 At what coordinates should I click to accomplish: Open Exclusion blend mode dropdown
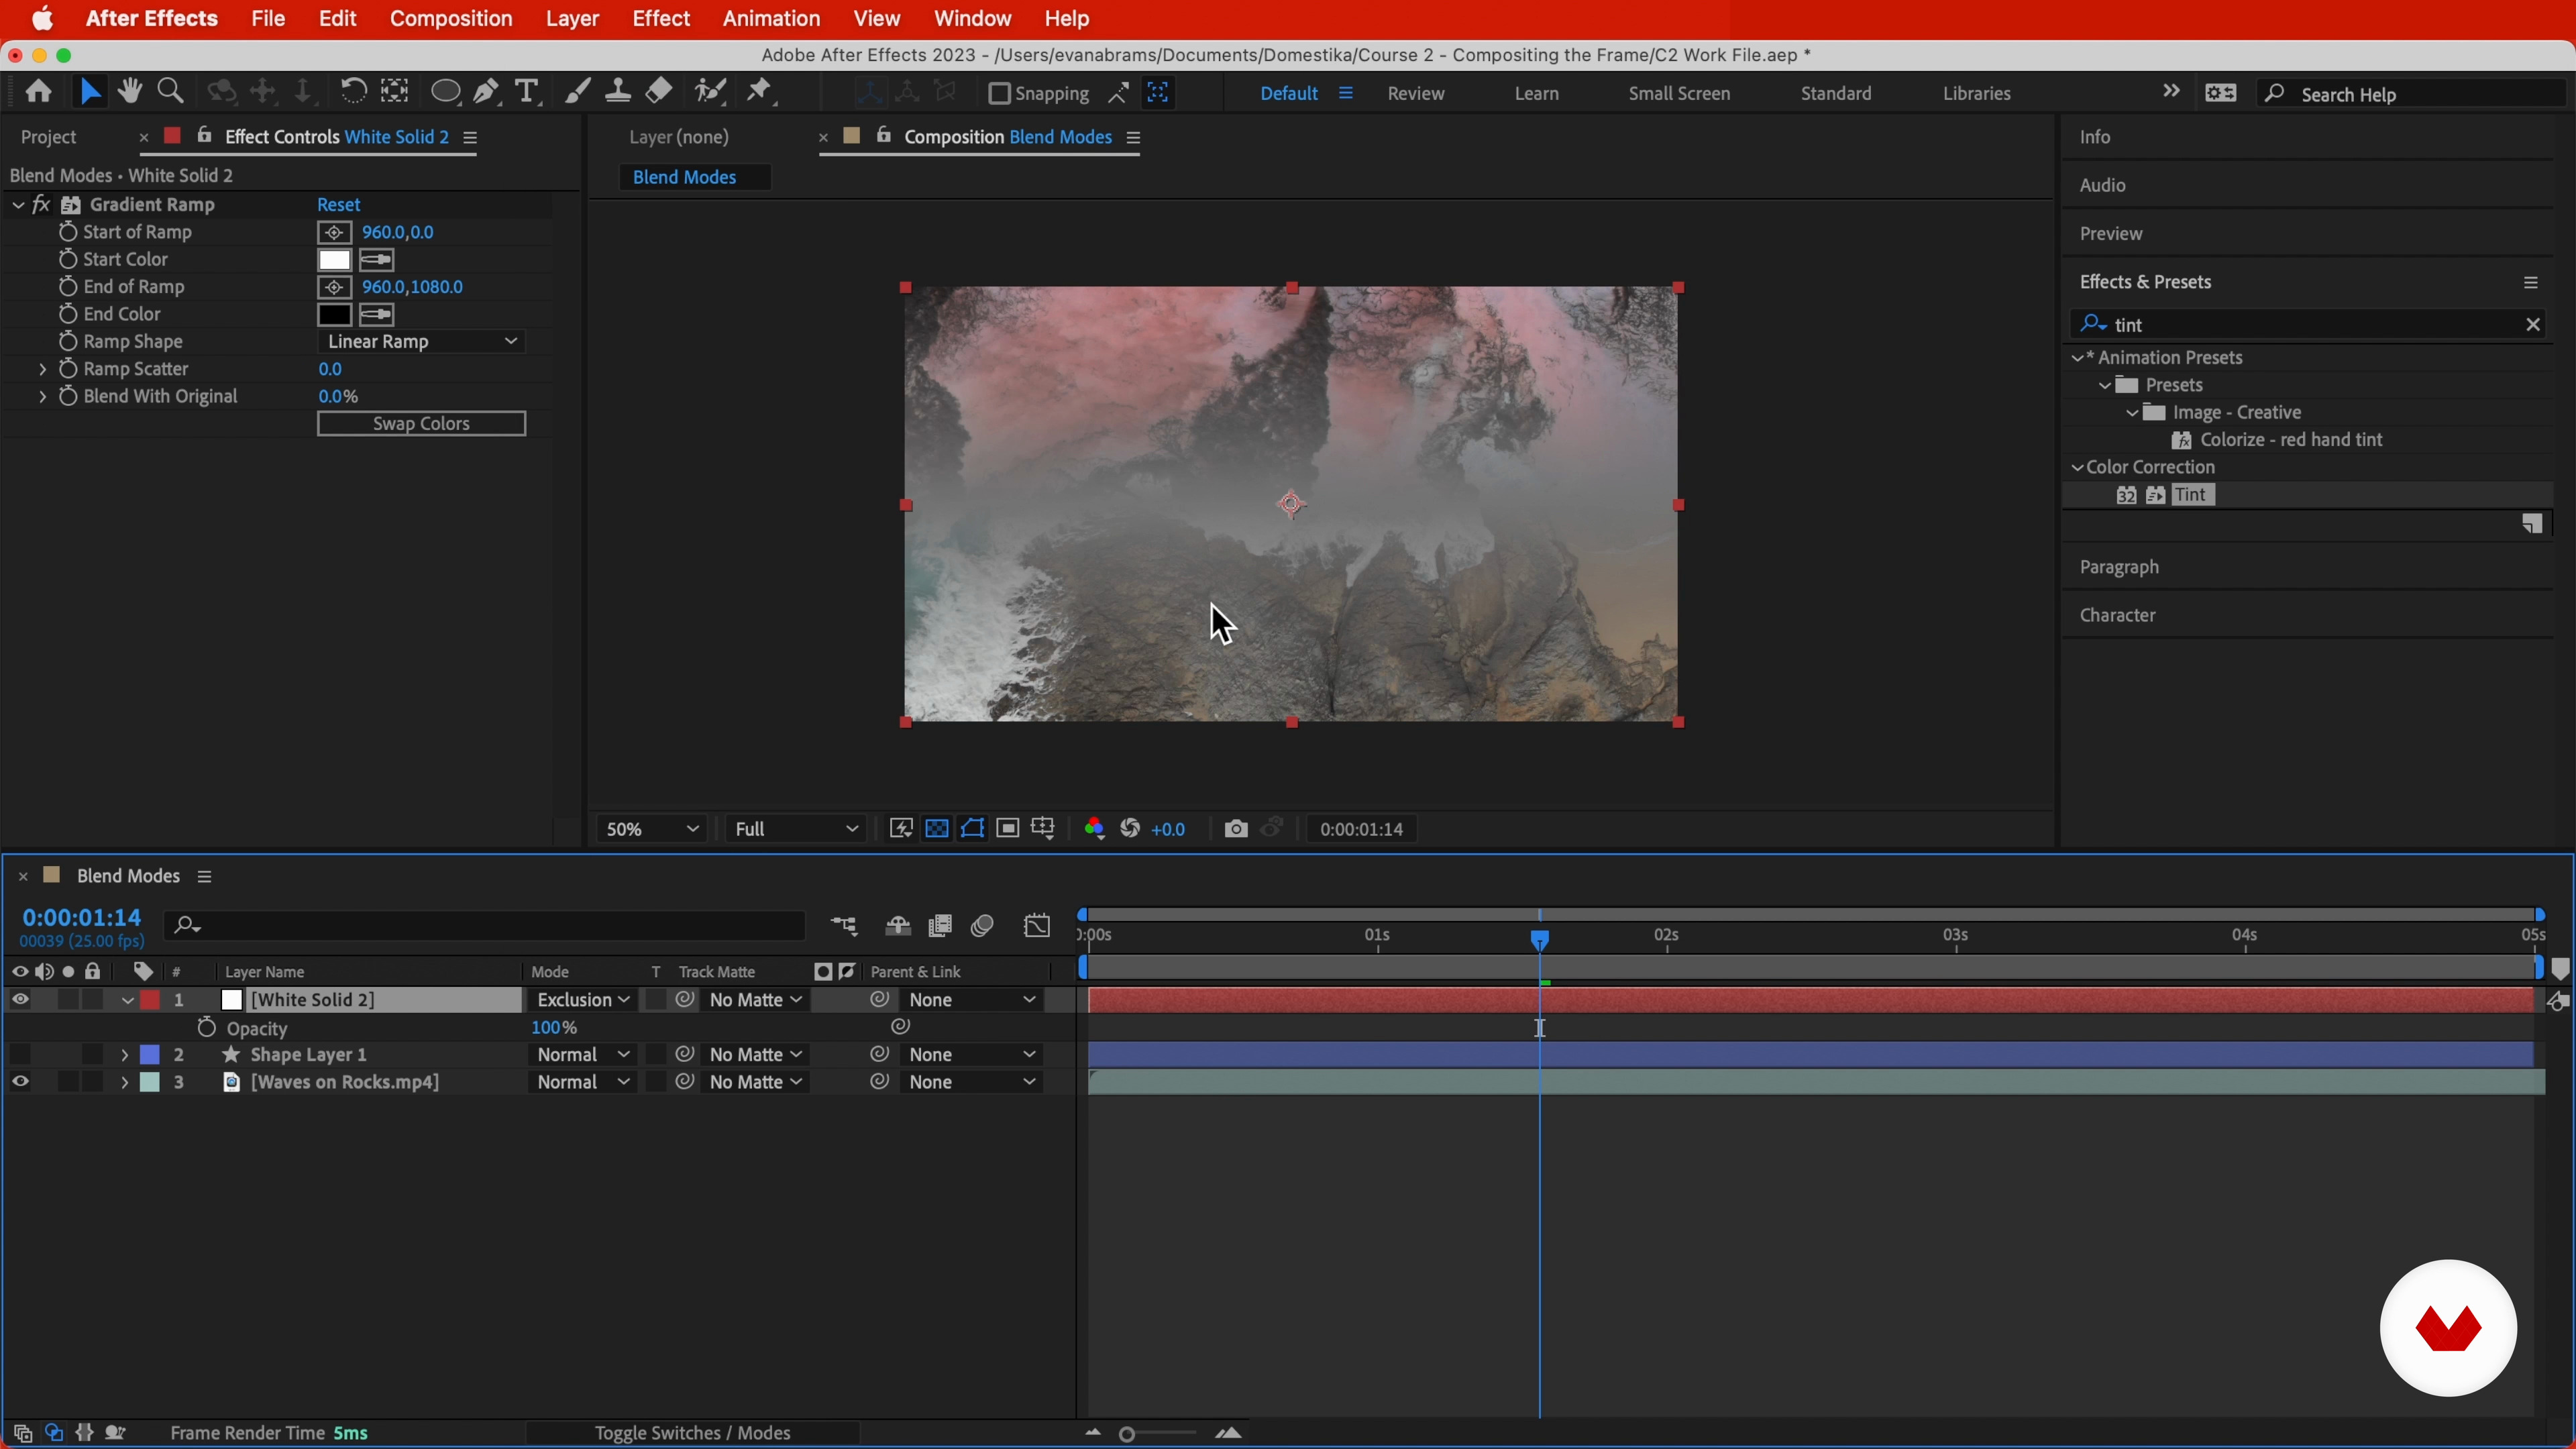tap(582, 1000)
